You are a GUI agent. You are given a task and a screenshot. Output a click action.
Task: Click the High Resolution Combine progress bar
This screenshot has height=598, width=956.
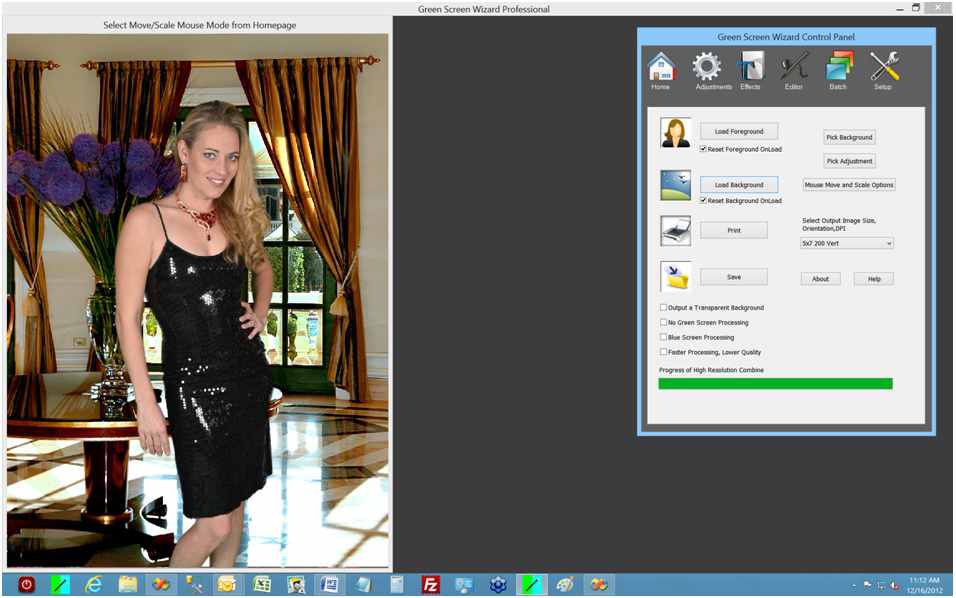pyautogui.click(x=775, y=383)
